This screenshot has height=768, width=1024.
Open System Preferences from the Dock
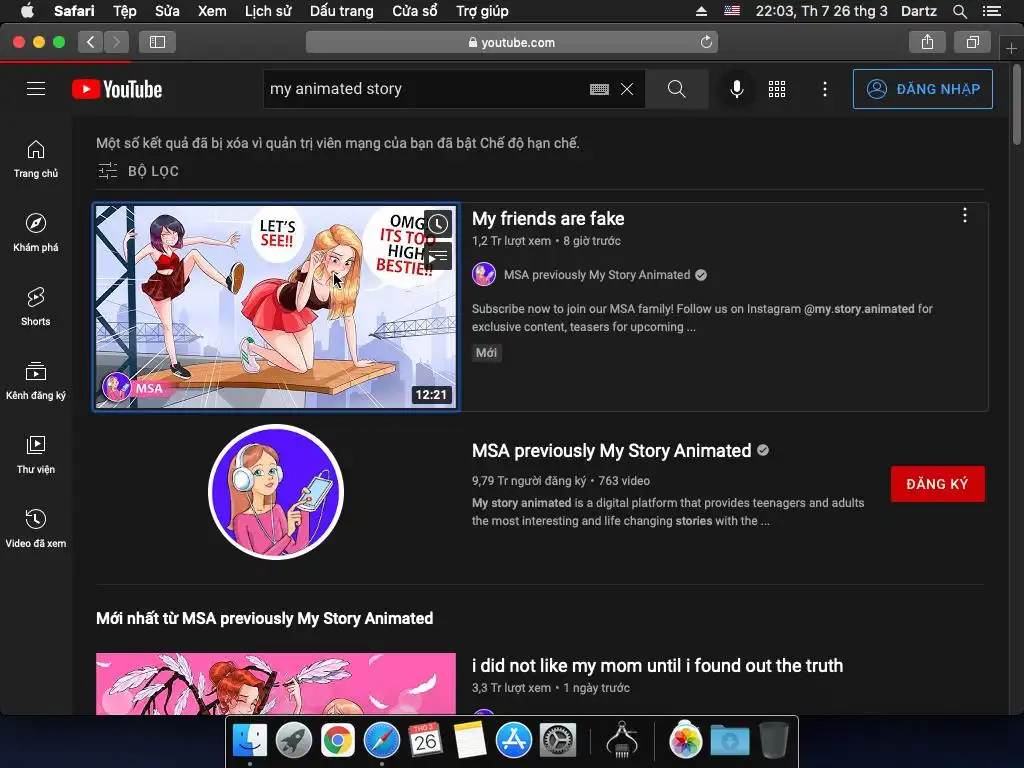coord(558,740)
